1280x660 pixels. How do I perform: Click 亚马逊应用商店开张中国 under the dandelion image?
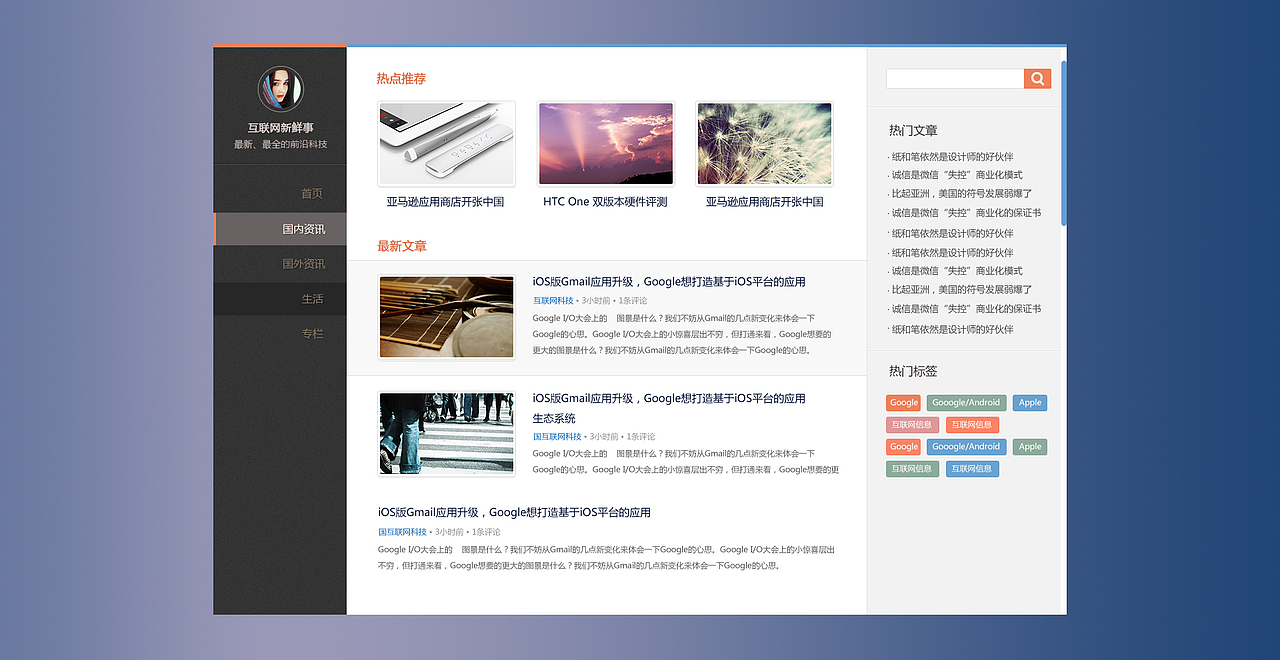[x=764, y=202]
